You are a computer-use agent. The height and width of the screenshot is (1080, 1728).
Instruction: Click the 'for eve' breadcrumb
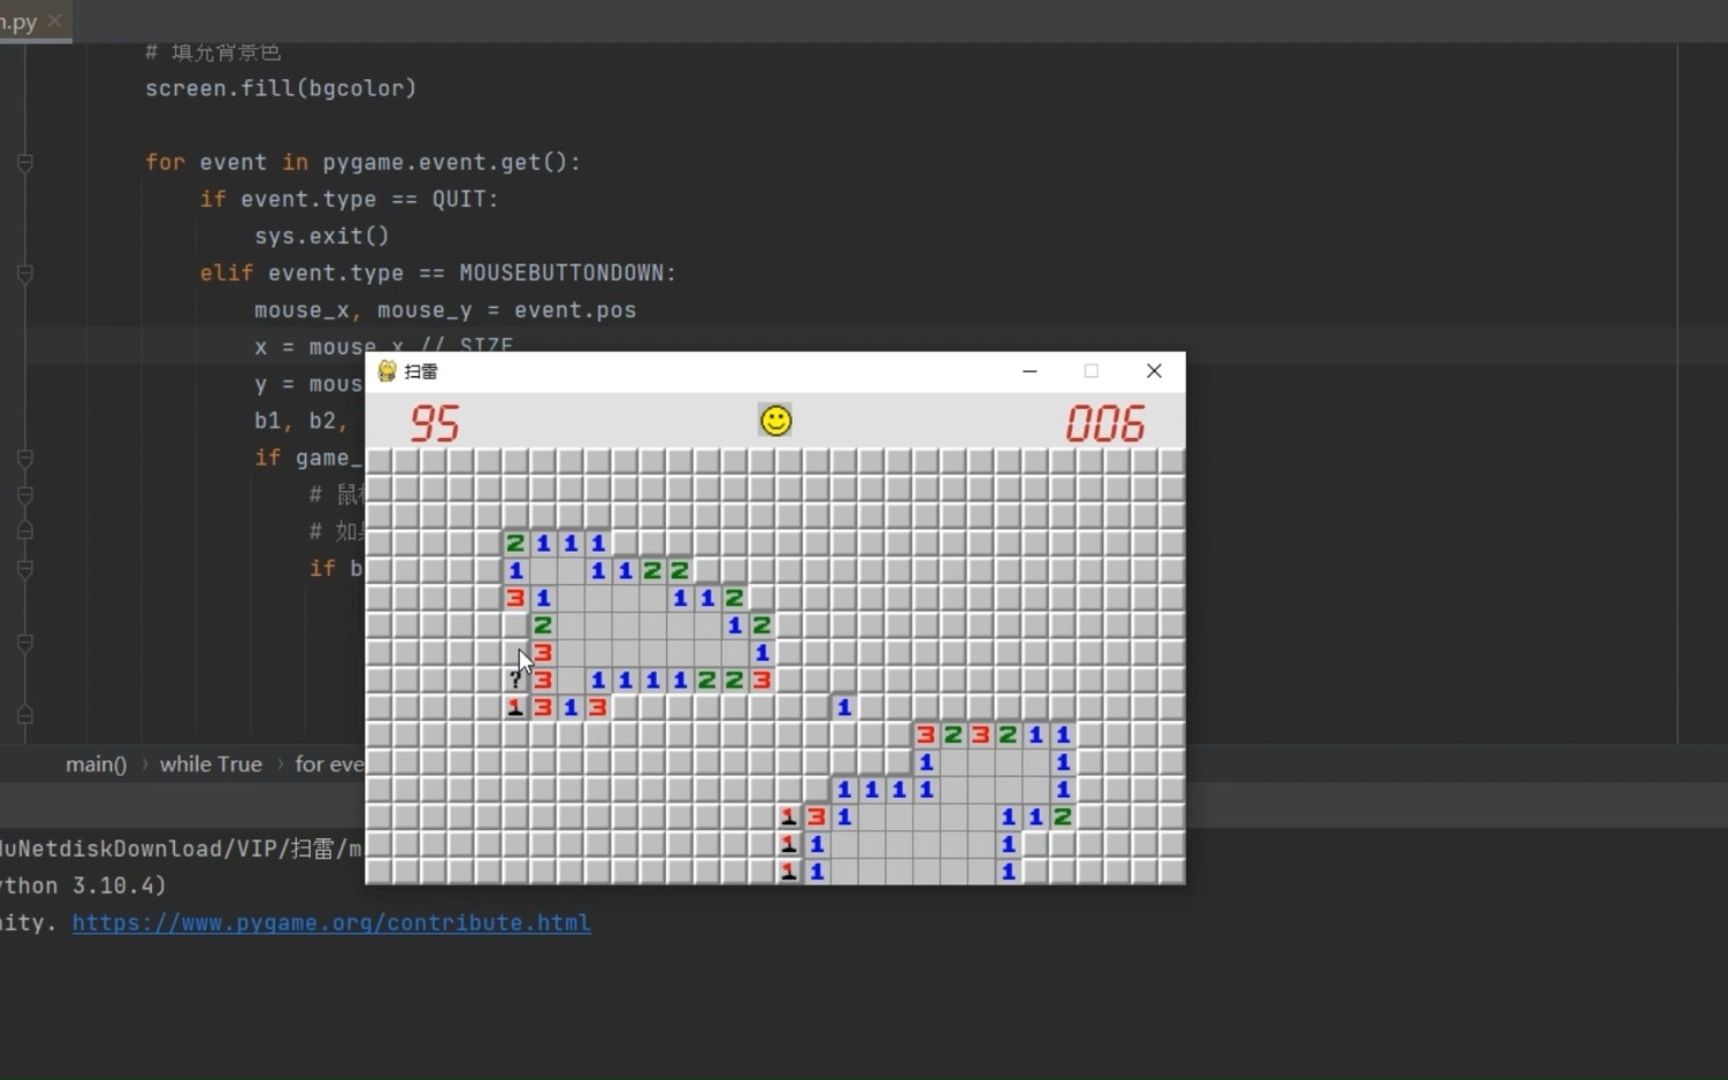[329, 764]
